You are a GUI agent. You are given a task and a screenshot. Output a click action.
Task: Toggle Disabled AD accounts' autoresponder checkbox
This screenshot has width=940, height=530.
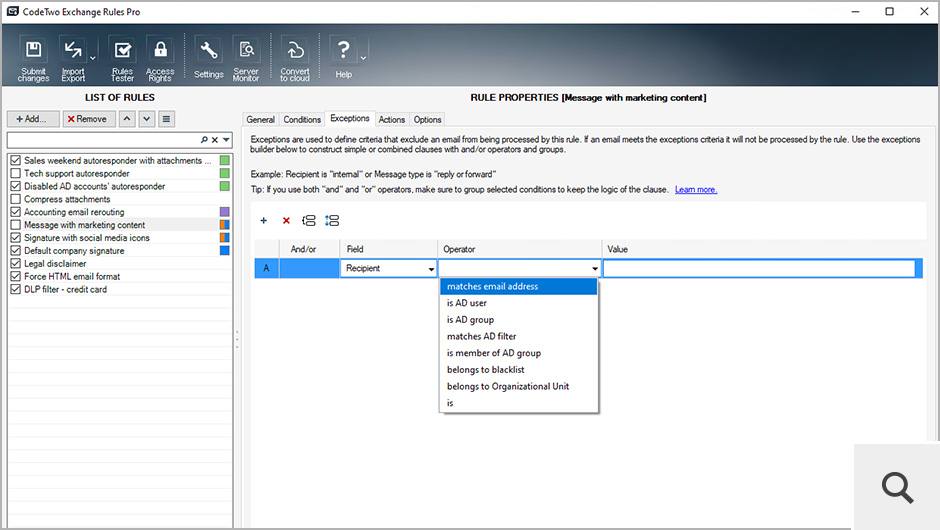(x=16, y=186)
